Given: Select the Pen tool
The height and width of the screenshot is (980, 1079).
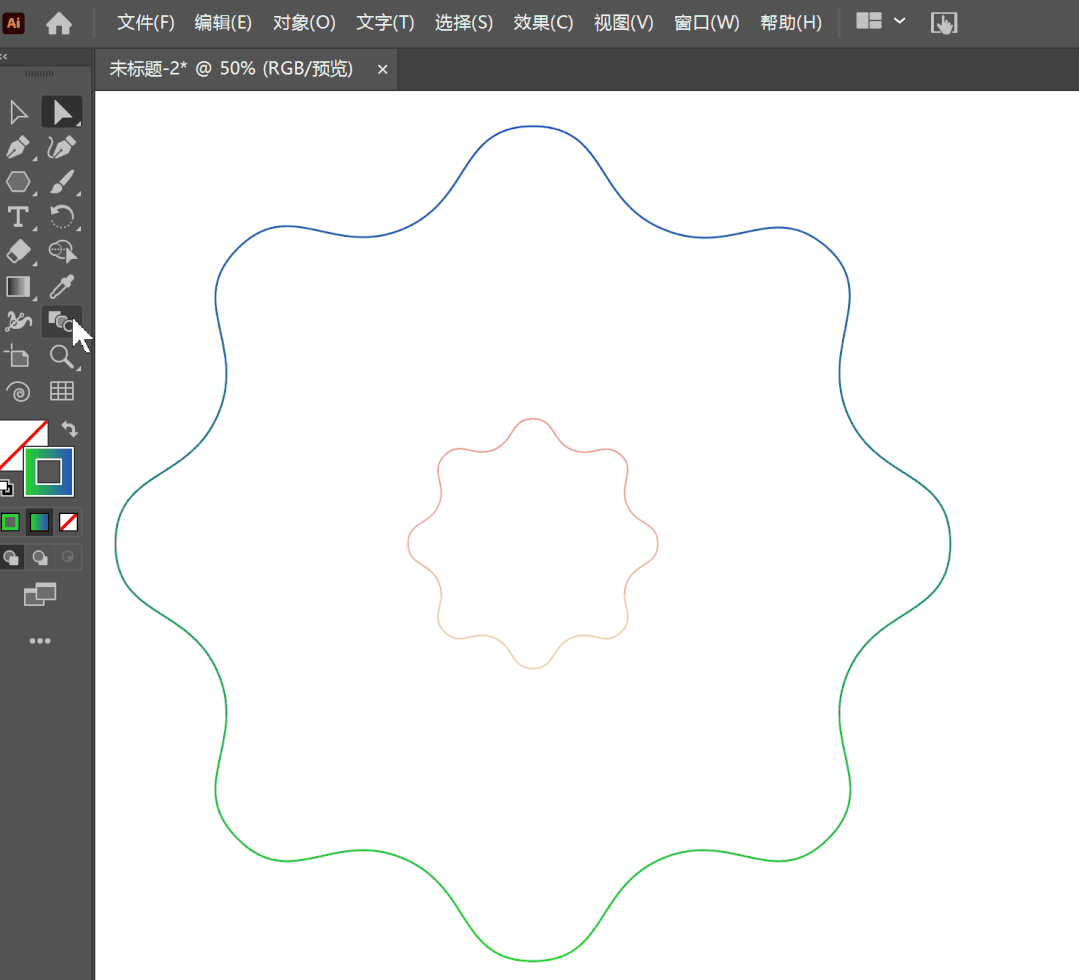Looking at the screenshot, I should coord(19,147).
